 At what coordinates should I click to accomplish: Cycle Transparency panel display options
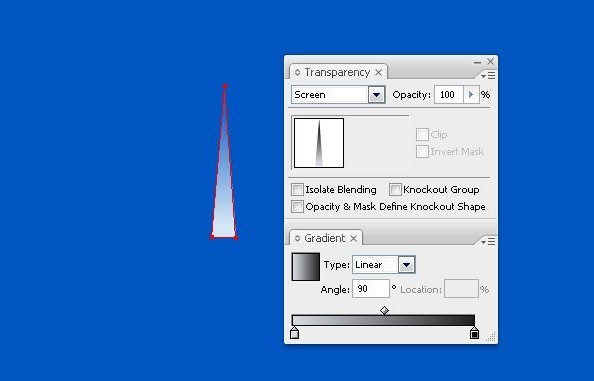[x=297, y=72]
